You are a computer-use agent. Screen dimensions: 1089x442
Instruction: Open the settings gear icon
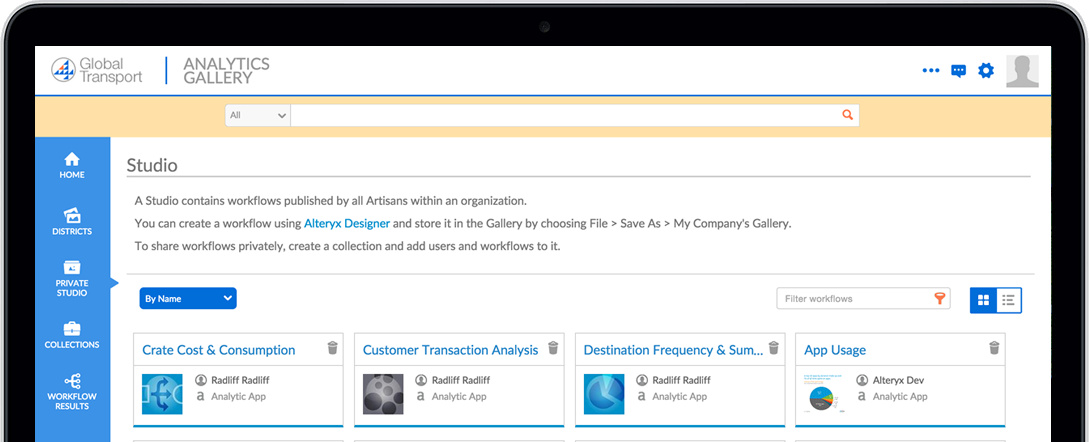986,70
